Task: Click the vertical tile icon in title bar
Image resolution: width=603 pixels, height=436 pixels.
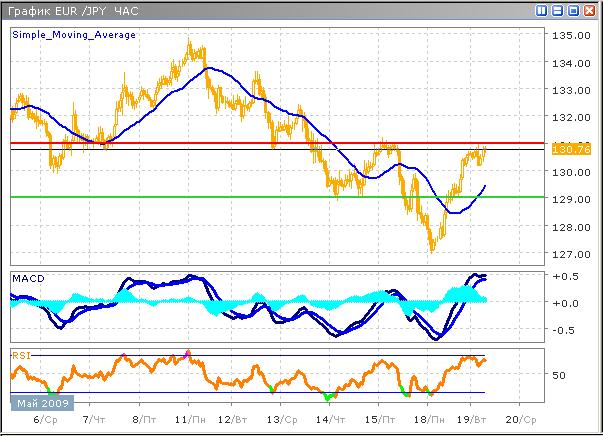Action: click(x=542, y=10)
